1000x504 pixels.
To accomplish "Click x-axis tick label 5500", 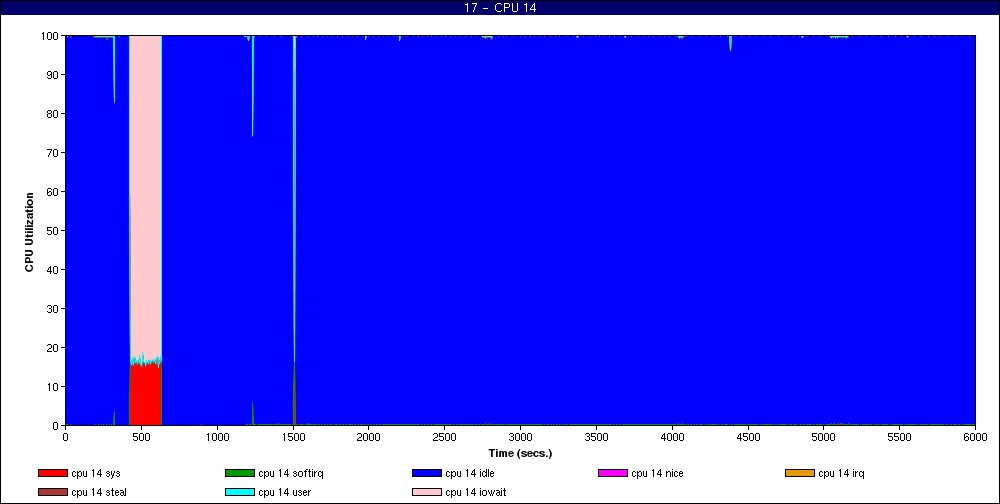I will click(x=899, y=437).
